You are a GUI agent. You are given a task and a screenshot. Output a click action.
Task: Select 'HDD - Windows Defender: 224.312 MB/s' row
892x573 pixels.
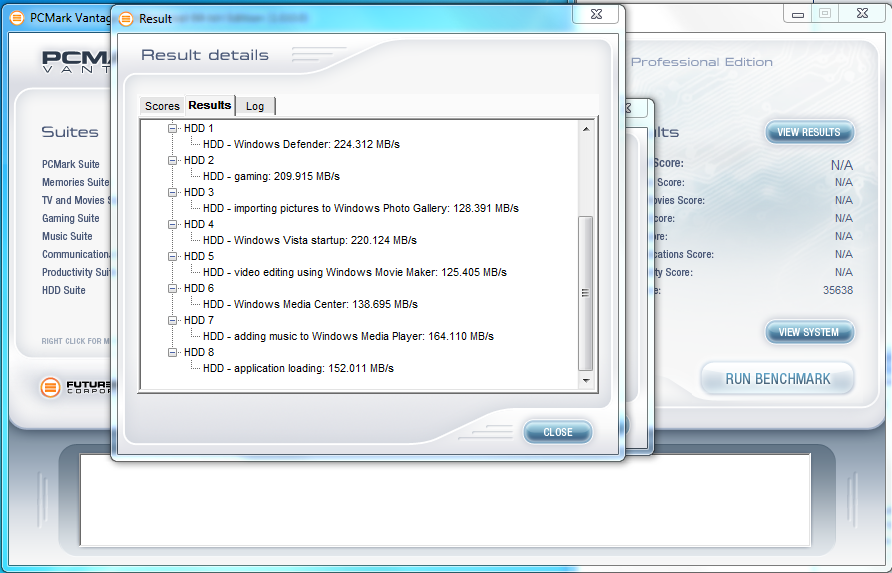coord(302,145)
